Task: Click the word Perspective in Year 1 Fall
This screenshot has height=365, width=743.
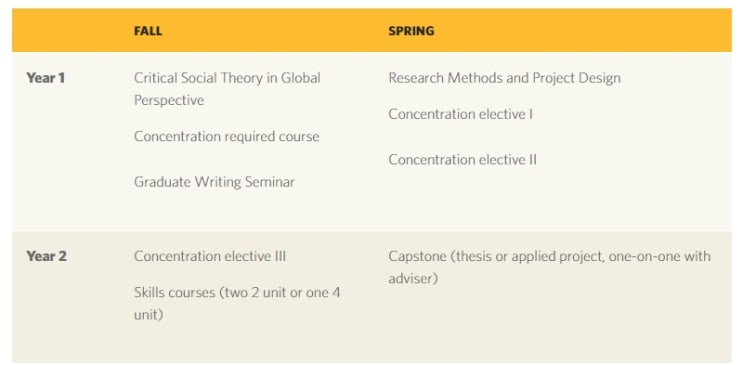Action: 169,100
